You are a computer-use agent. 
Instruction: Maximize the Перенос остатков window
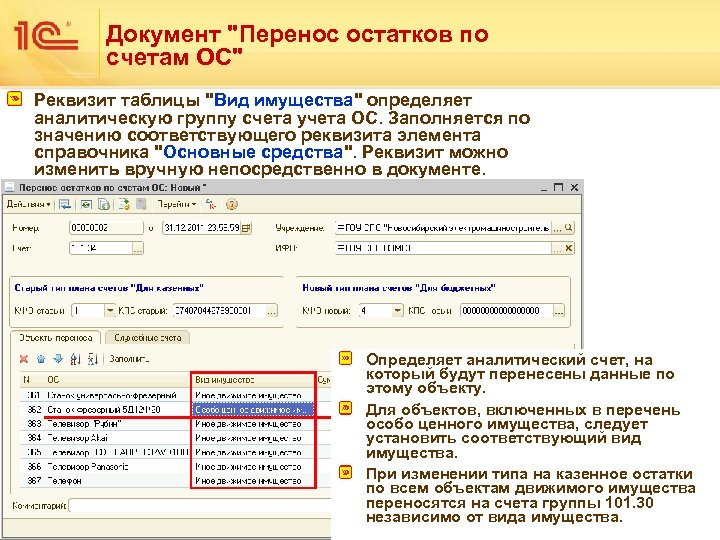(558, 187)
